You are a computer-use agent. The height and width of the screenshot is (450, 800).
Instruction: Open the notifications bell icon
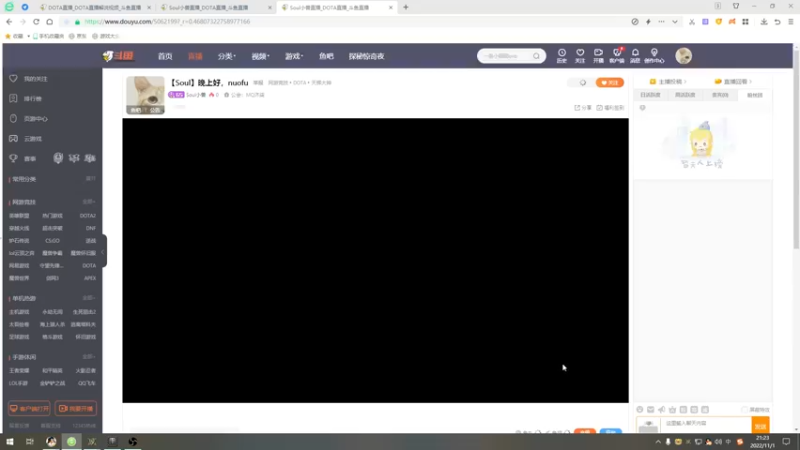coord(635,55)
